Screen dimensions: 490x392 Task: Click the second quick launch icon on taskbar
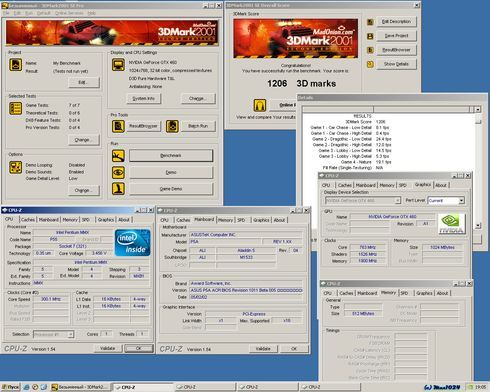coord(35,387)
